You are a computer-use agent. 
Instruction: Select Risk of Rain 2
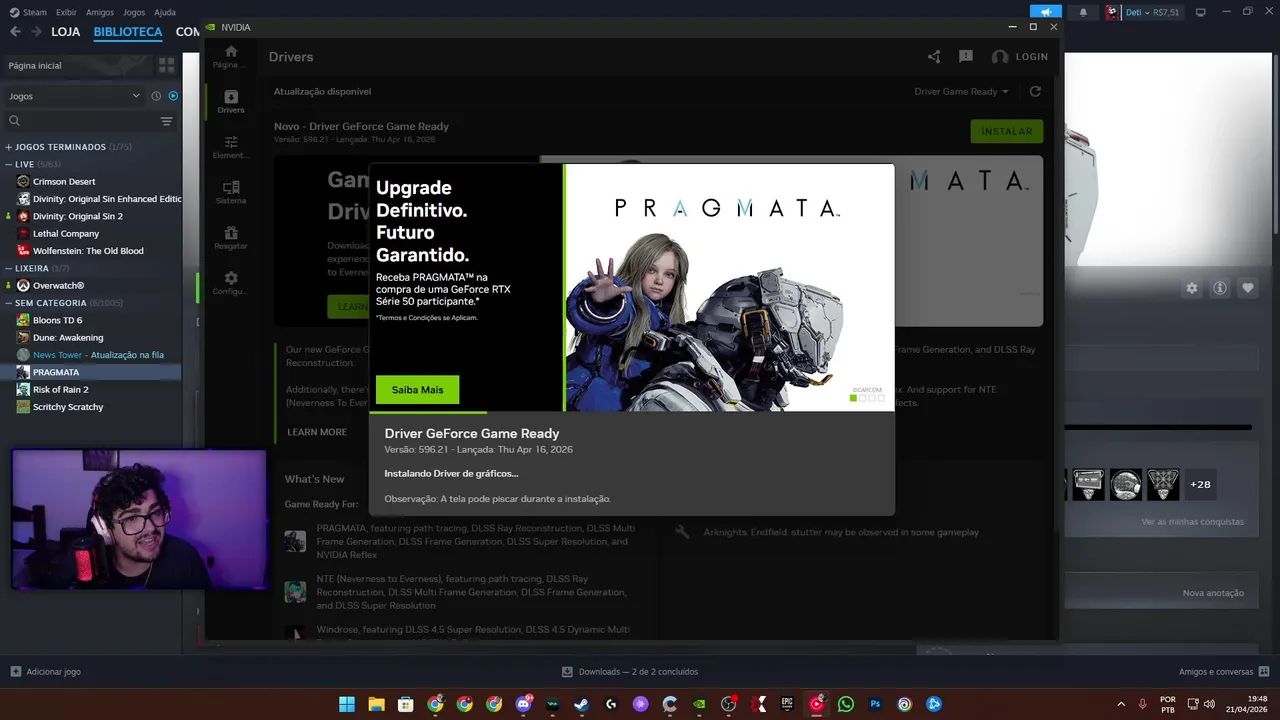(x=60, y=390)
